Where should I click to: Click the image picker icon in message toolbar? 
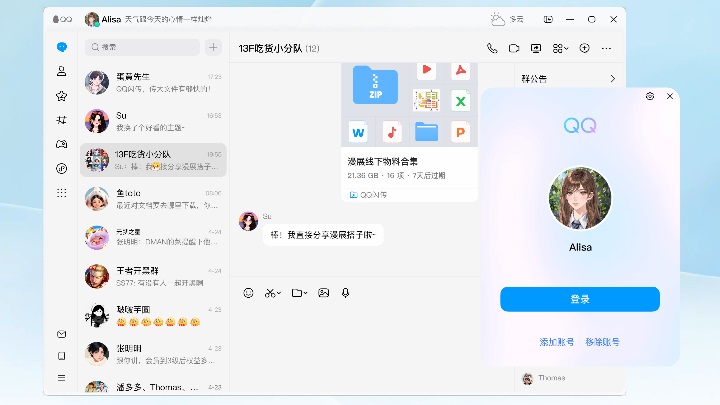[x=323, y=293]
